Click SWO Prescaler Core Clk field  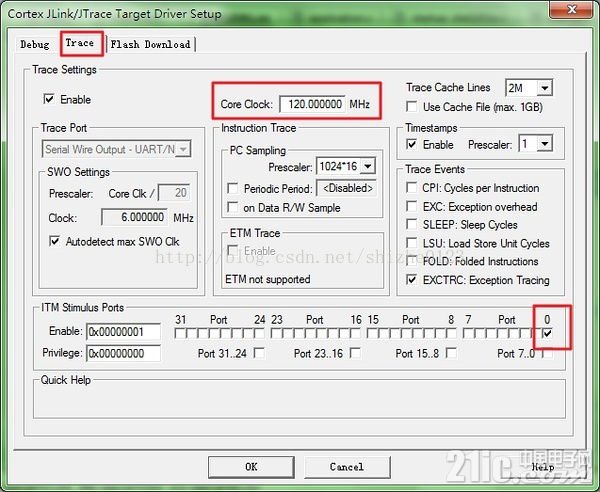click(x=174, y=192)
